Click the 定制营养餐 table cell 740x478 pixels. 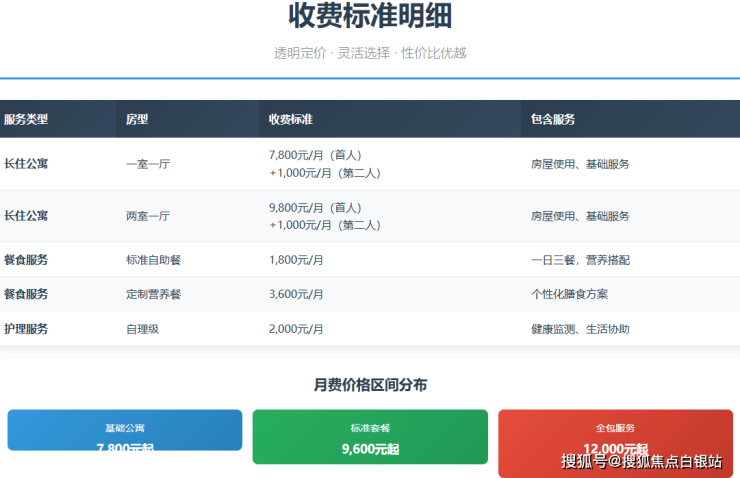[153, 294]
